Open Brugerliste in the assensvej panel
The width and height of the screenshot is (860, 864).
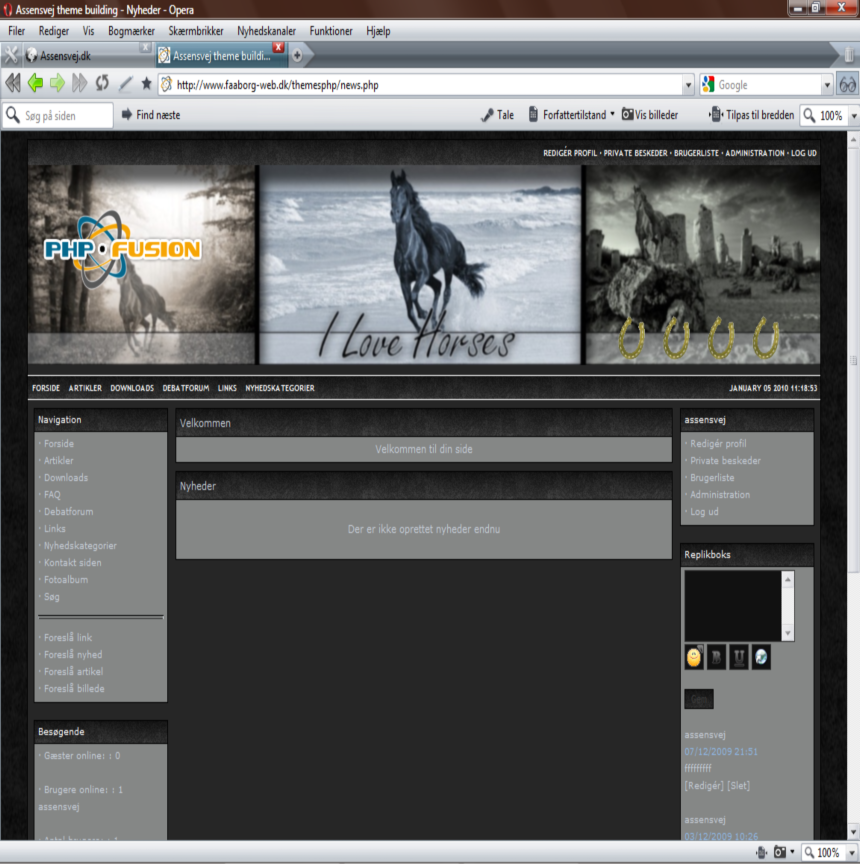[x=712, y=478]
